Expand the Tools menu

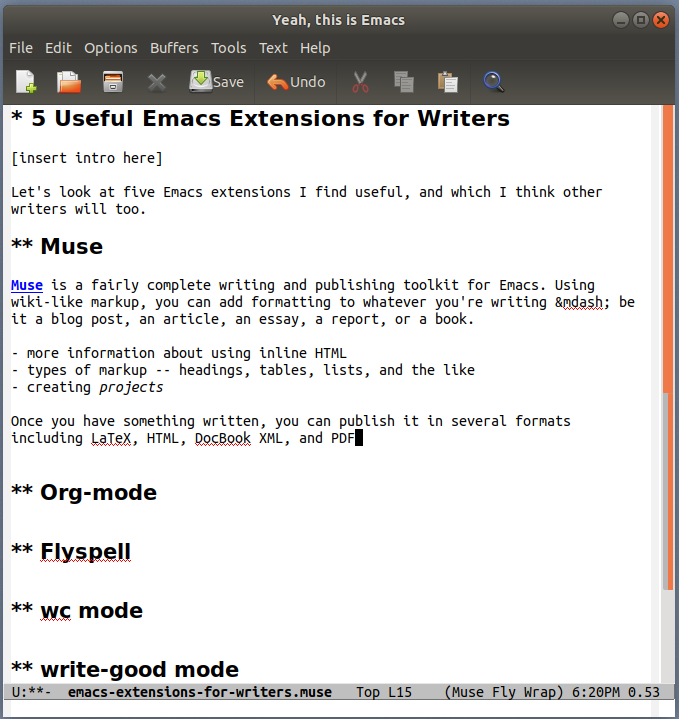pos(228,48)
